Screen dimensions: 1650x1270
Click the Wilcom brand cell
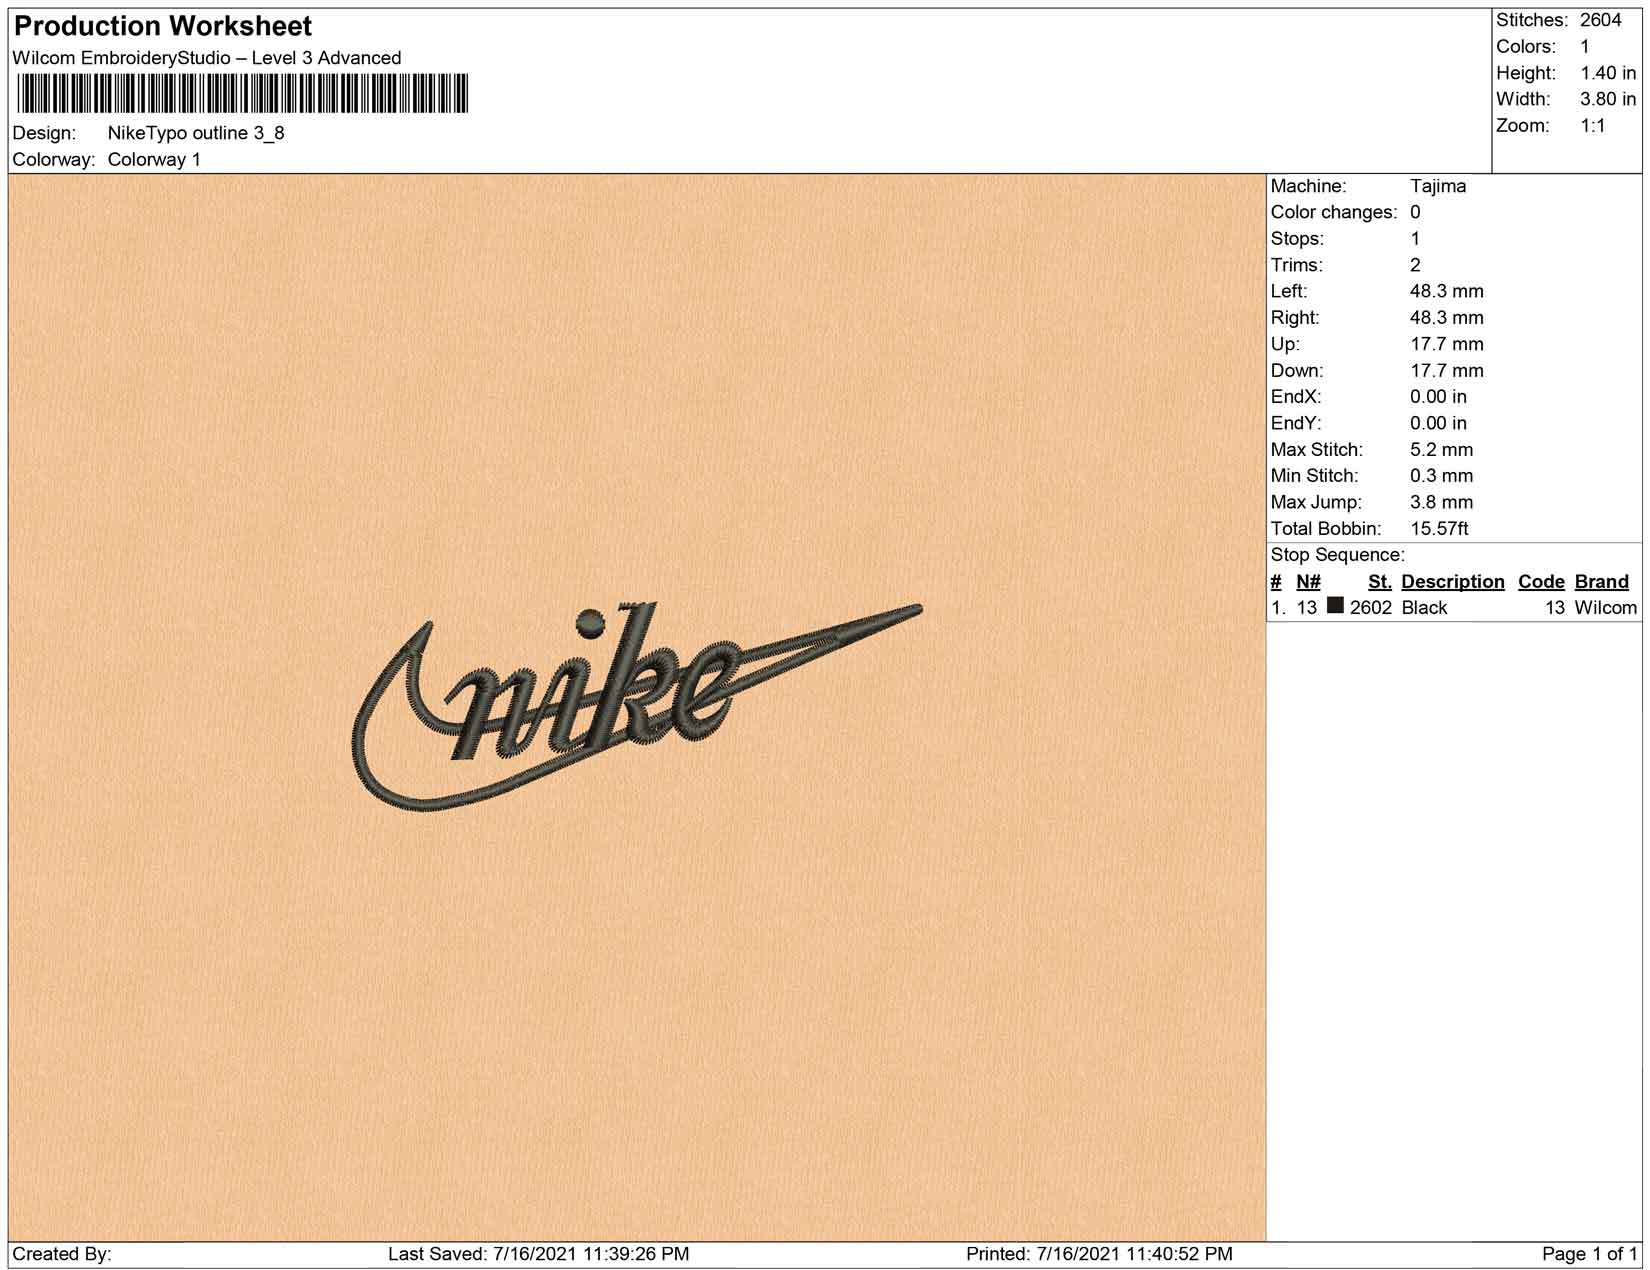[x=1606, y=608]
